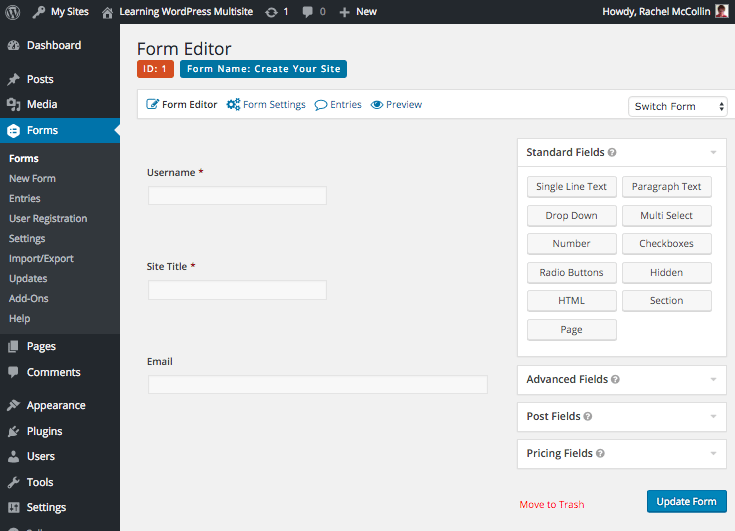This screenshot has width=735, height=531.
Task: Click the Post Fields help icon
Action: point(588,416)
